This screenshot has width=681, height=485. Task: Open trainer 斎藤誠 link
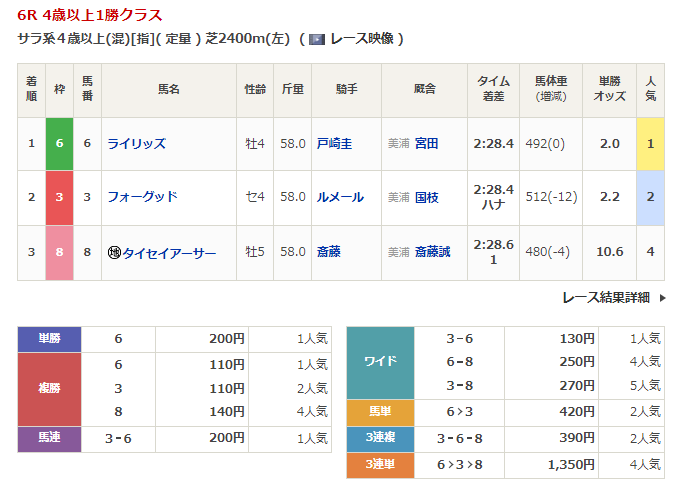[432, 252]
